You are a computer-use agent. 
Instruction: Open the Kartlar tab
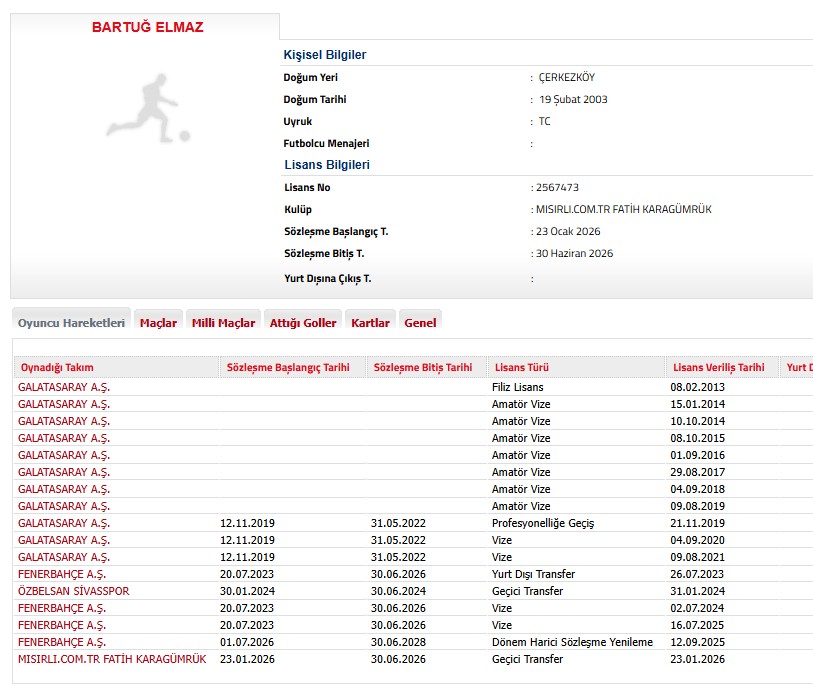click(x=370, y=323)
